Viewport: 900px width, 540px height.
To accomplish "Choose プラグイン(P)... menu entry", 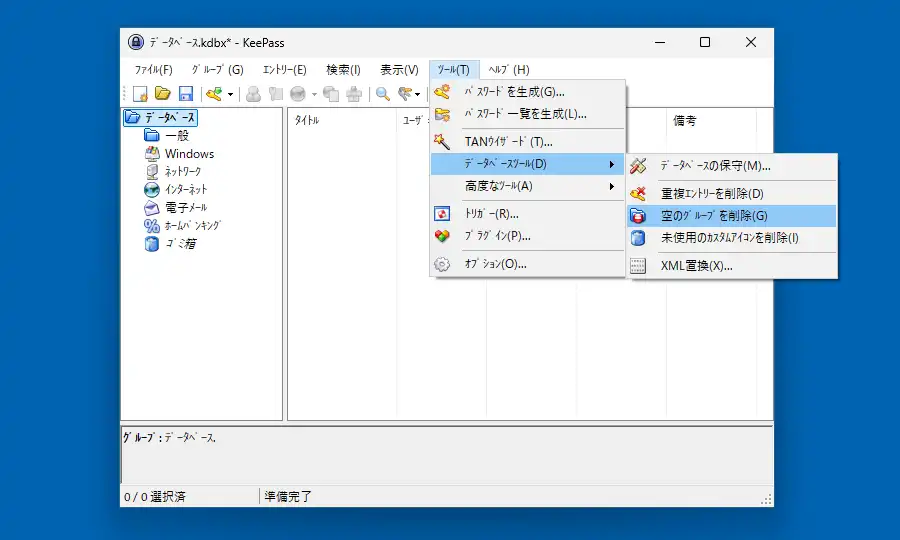I will coord(527,236).
